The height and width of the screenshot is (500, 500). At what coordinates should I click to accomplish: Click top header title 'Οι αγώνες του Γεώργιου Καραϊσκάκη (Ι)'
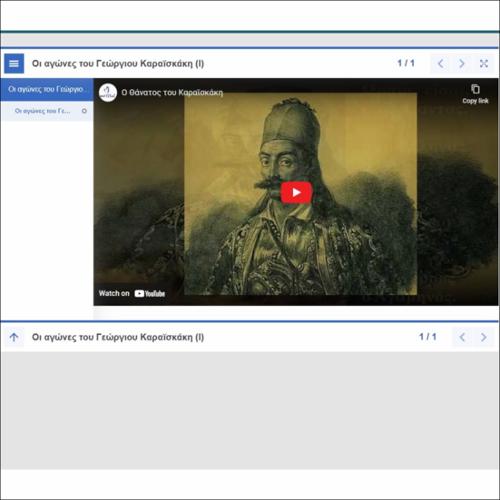118,63
